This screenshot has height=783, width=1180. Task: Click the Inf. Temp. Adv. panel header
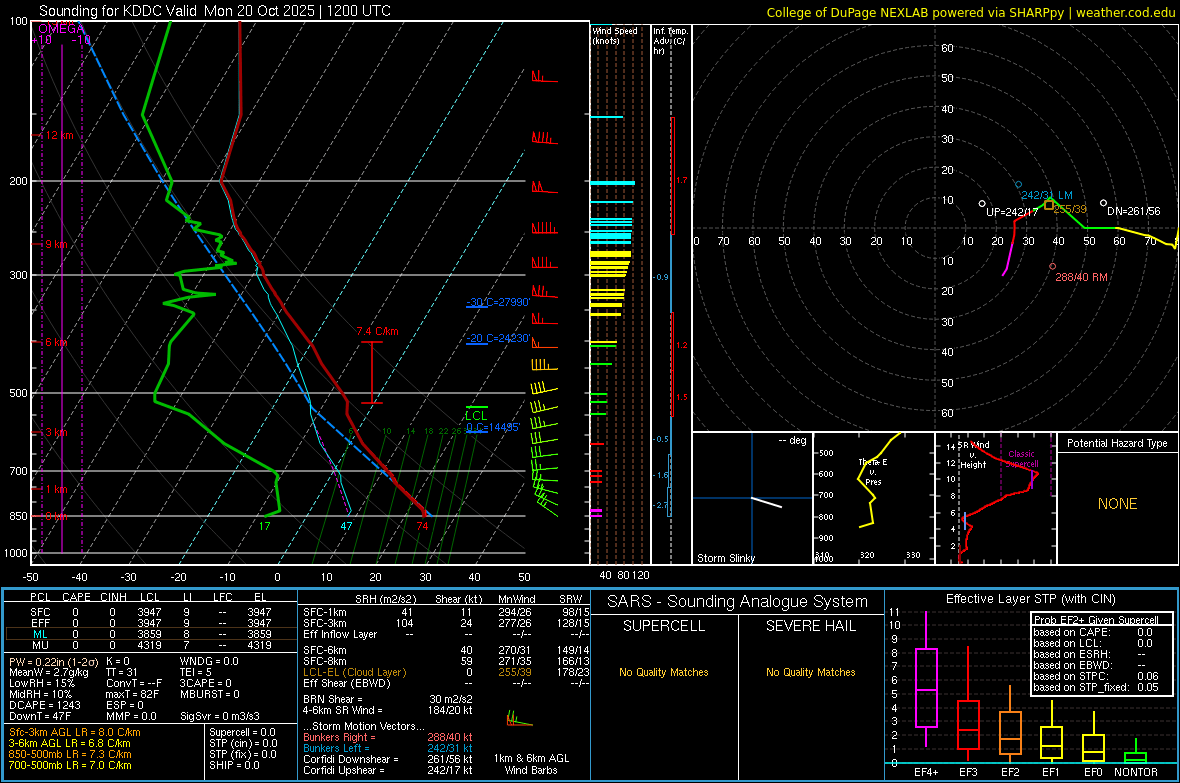(669, 41)
